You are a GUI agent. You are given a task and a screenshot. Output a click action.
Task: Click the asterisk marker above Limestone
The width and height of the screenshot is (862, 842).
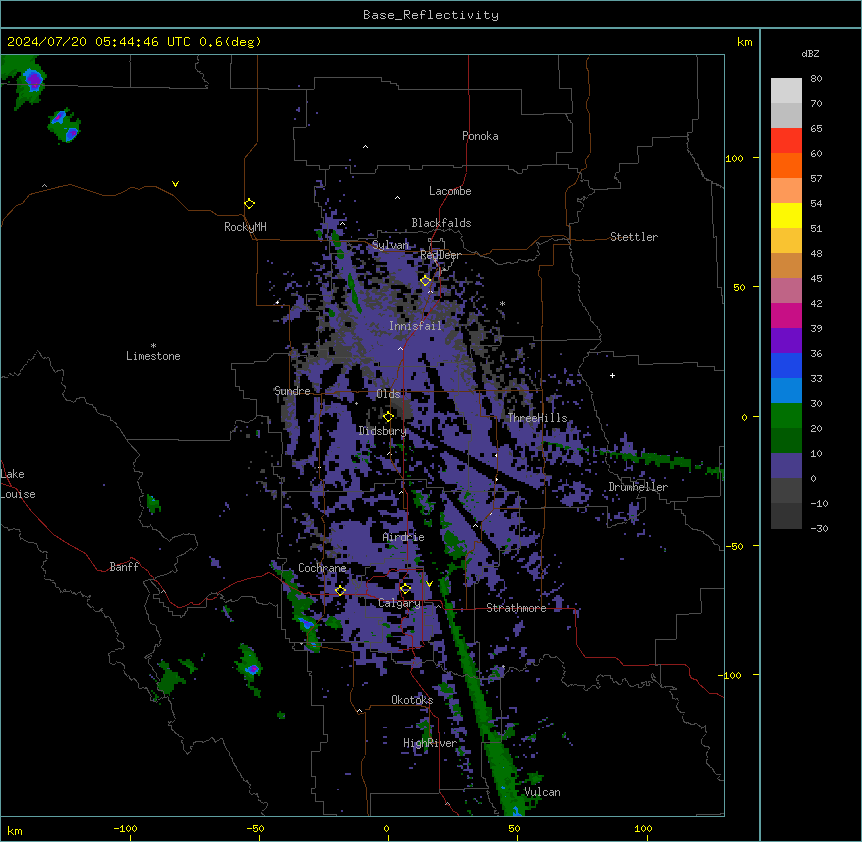pos(153,346)
